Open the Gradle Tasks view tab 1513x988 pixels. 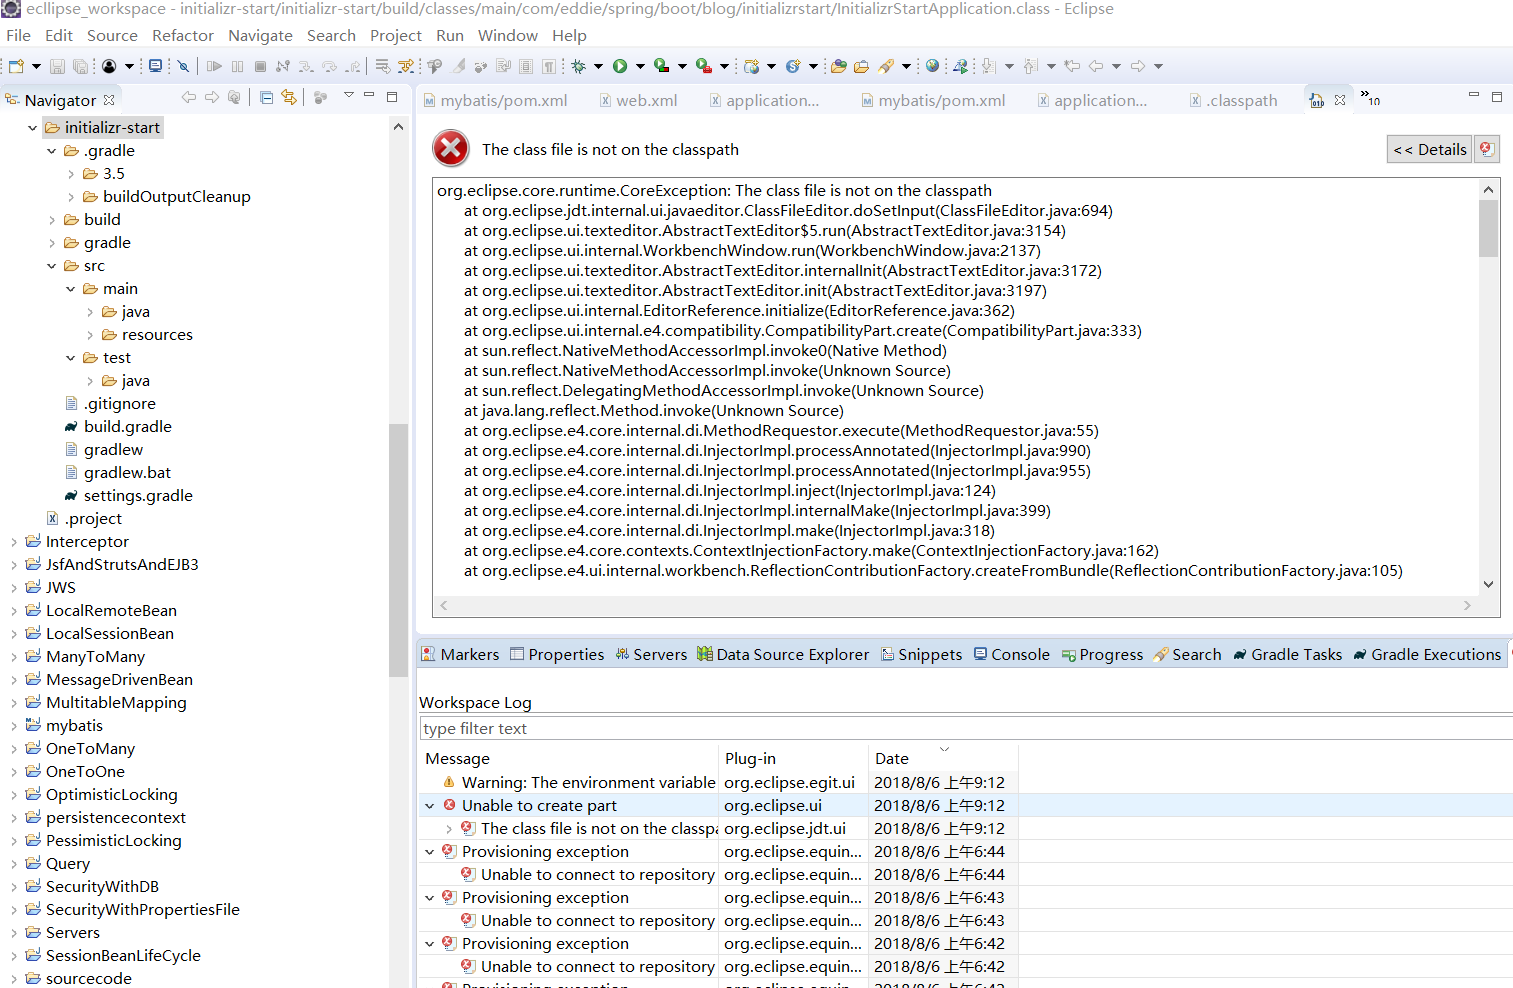click(x=1287, y=654)
